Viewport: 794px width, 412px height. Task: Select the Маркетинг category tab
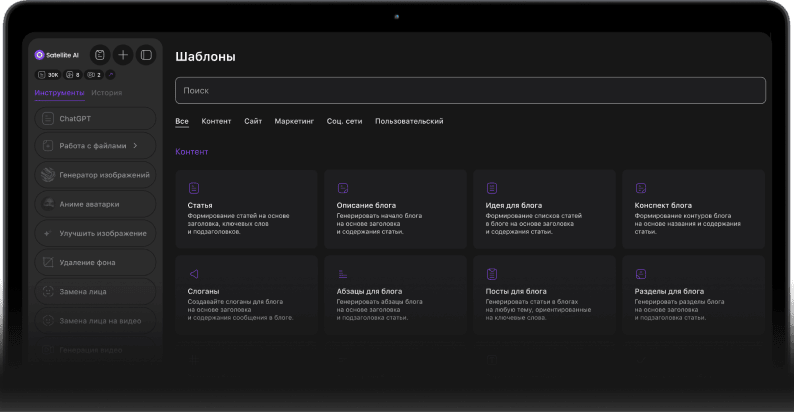(294, 121)
